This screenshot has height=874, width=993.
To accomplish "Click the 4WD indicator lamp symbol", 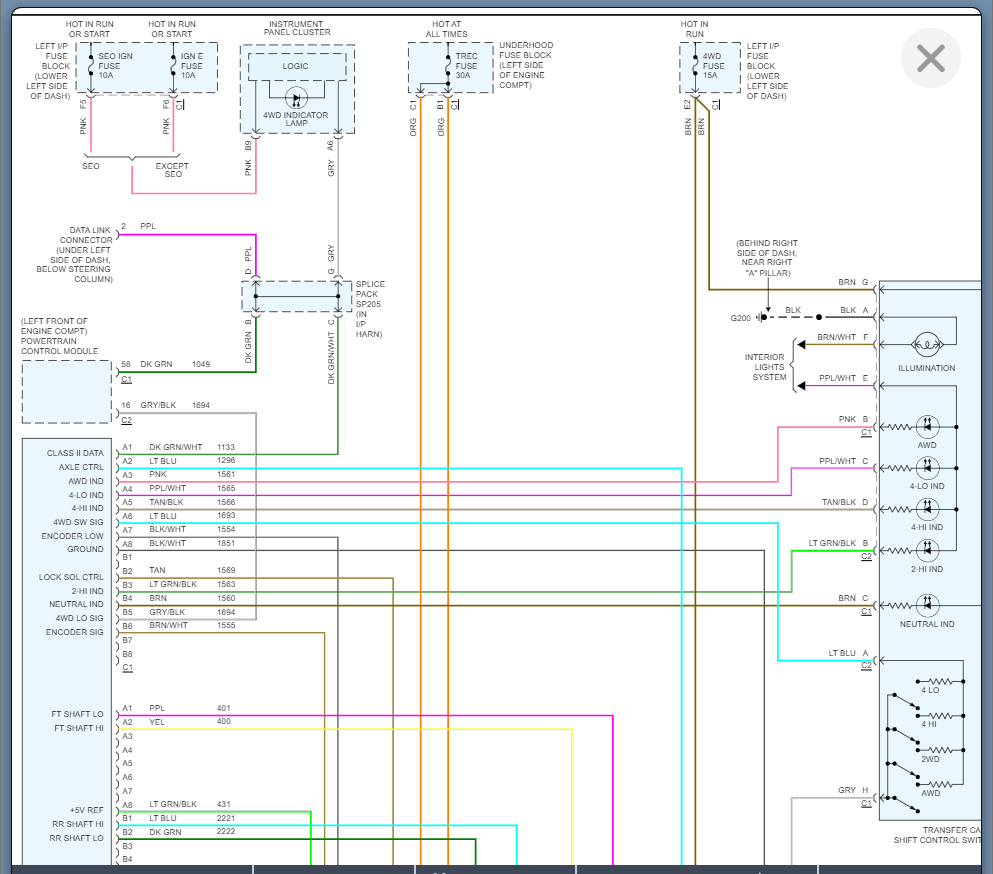I will coord(296,97).
